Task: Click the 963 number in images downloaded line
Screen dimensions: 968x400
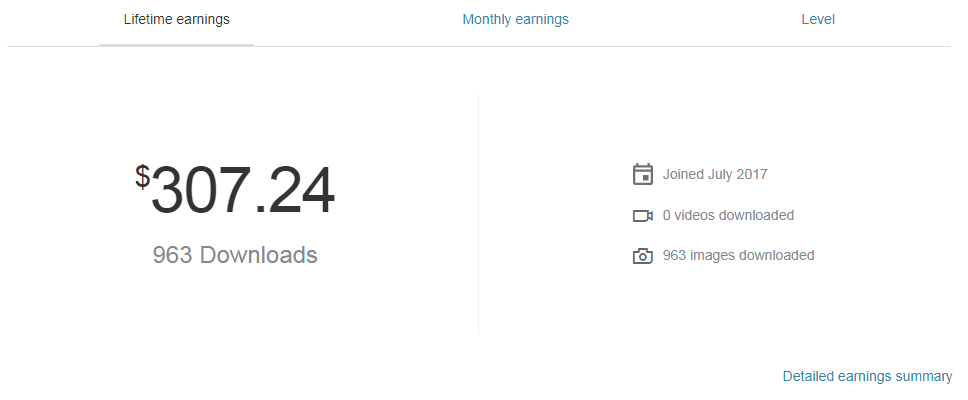Action: pyautogui.click(x=674, y=255)
